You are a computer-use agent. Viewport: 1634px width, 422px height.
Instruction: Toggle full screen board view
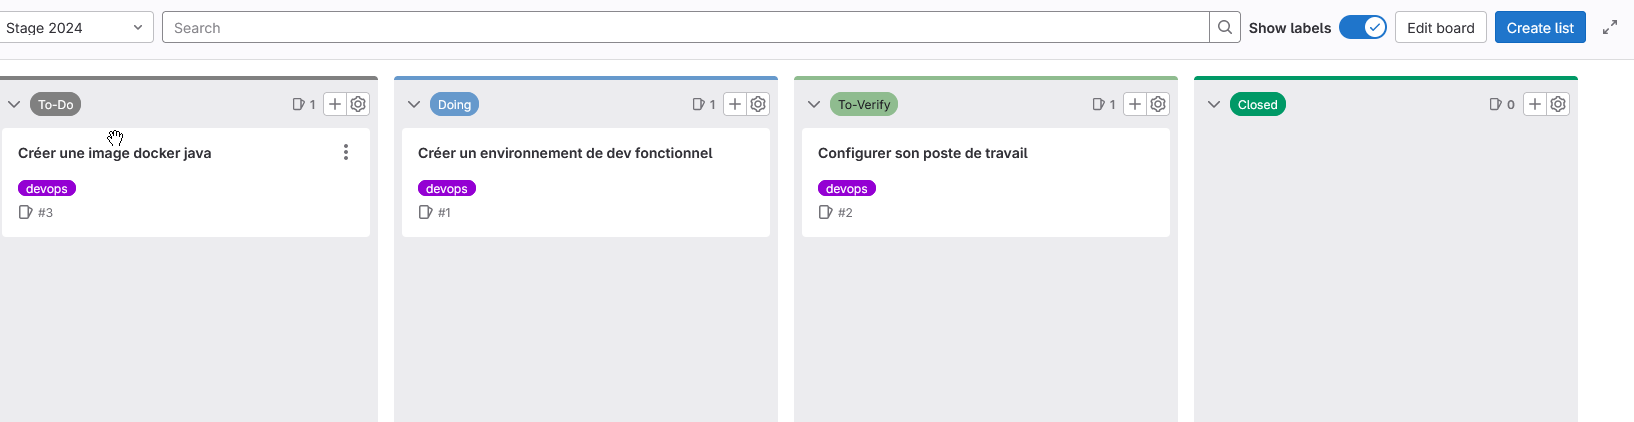click(x=1610, y=28)
